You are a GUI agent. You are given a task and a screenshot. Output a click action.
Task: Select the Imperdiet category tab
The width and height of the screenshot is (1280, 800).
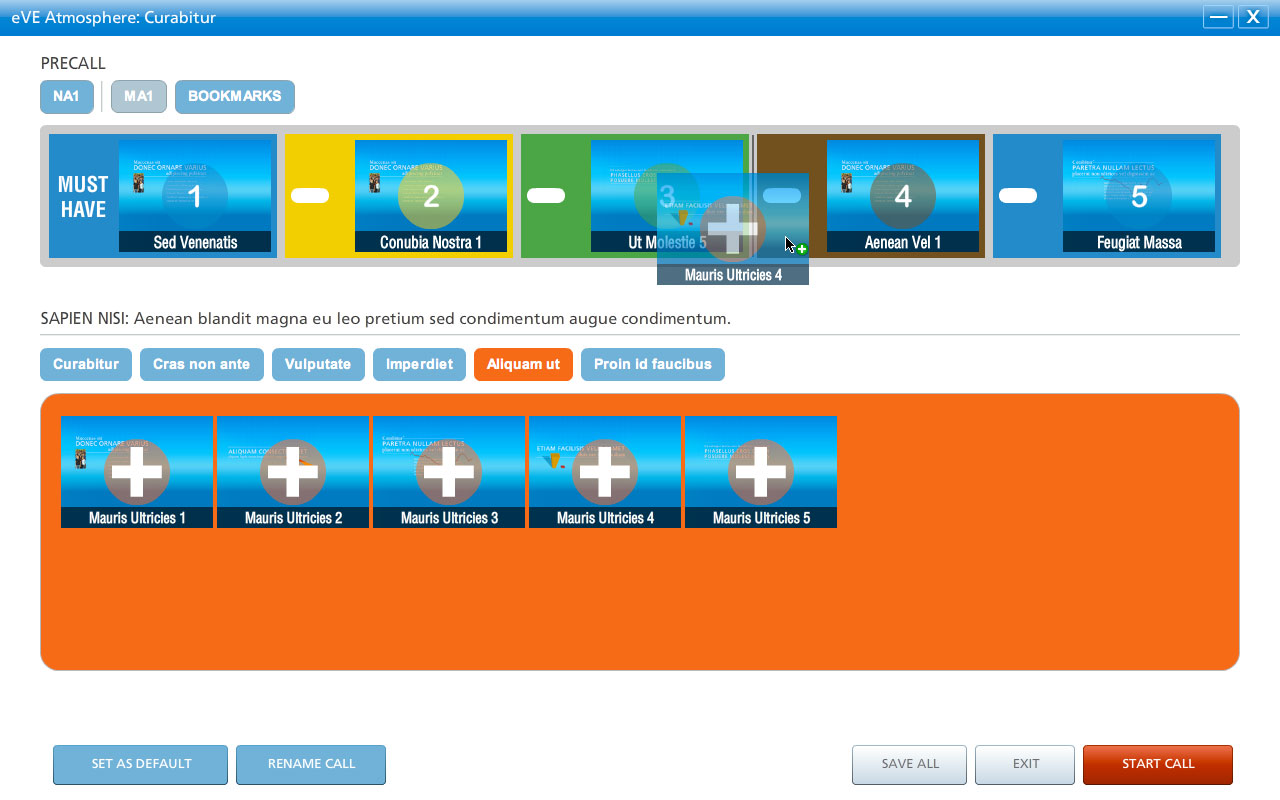pos(420,364)
